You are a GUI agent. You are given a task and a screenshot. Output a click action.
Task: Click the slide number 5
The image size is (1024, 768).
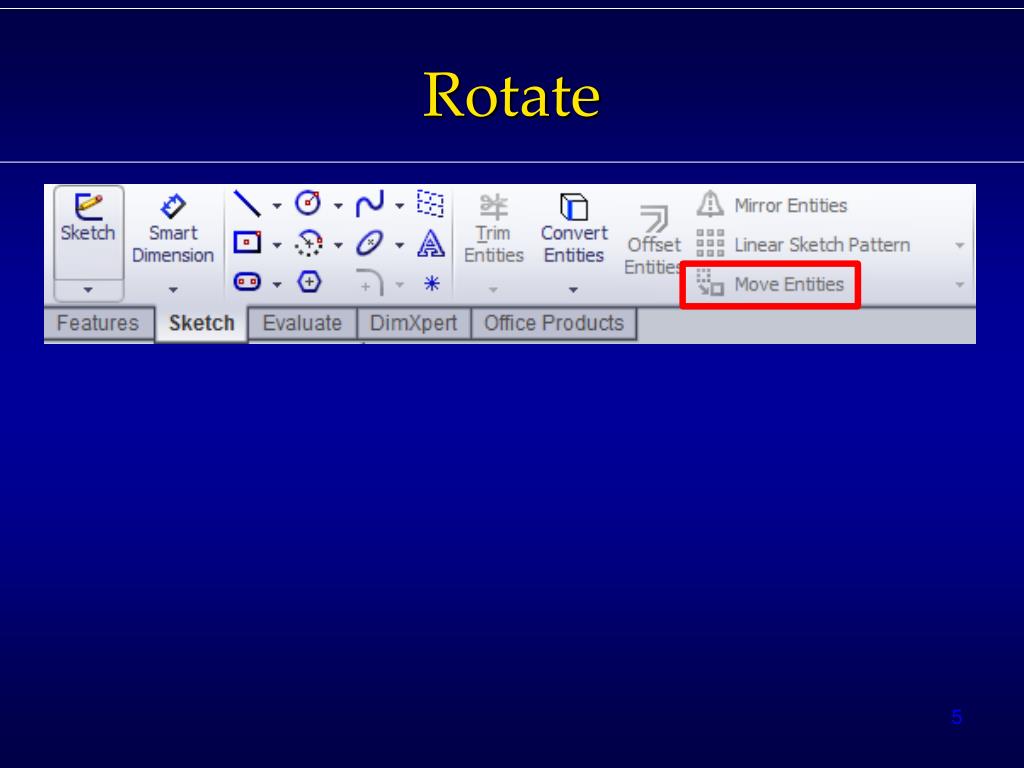point(957,717)
